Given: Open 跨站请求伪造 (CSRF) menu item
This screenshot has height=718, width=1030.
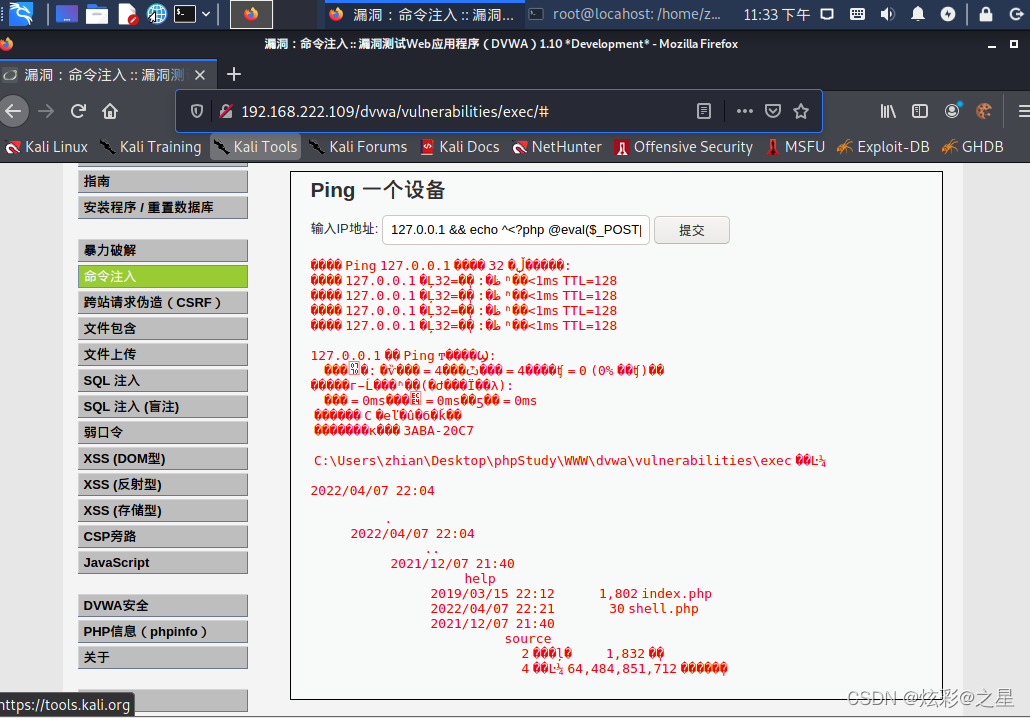Looking at the screenshot, I should [163, 302].
